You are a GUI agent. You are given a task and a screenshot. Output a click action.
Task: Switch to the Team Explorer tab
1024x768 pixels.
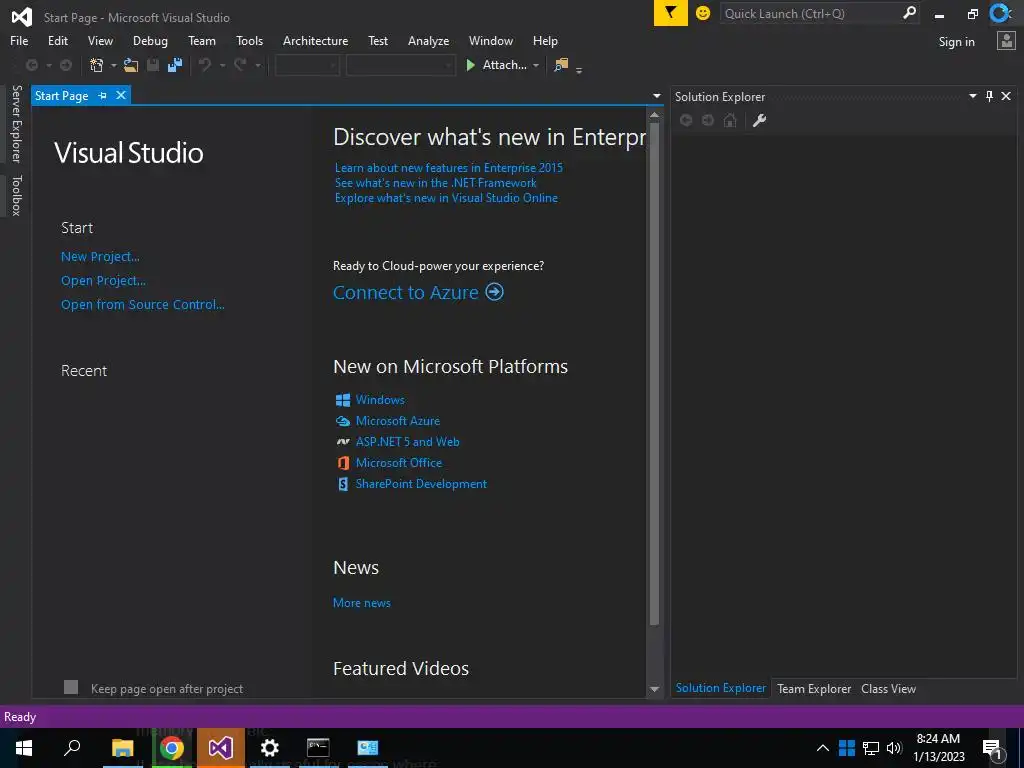tap(814, 688)
